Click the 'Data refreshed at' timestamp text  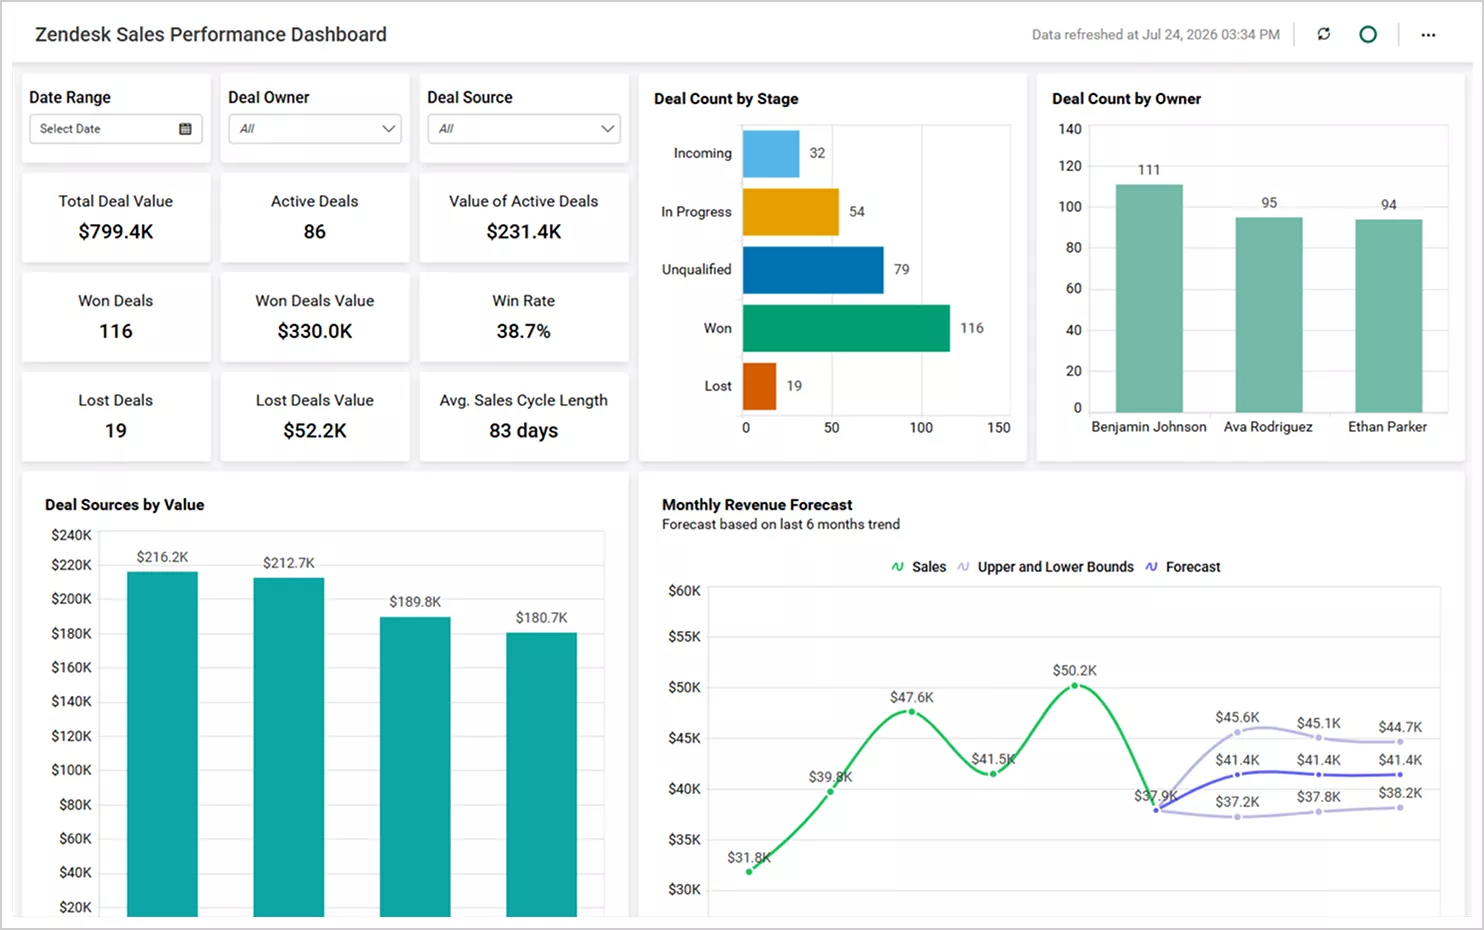click(1156, 35)
